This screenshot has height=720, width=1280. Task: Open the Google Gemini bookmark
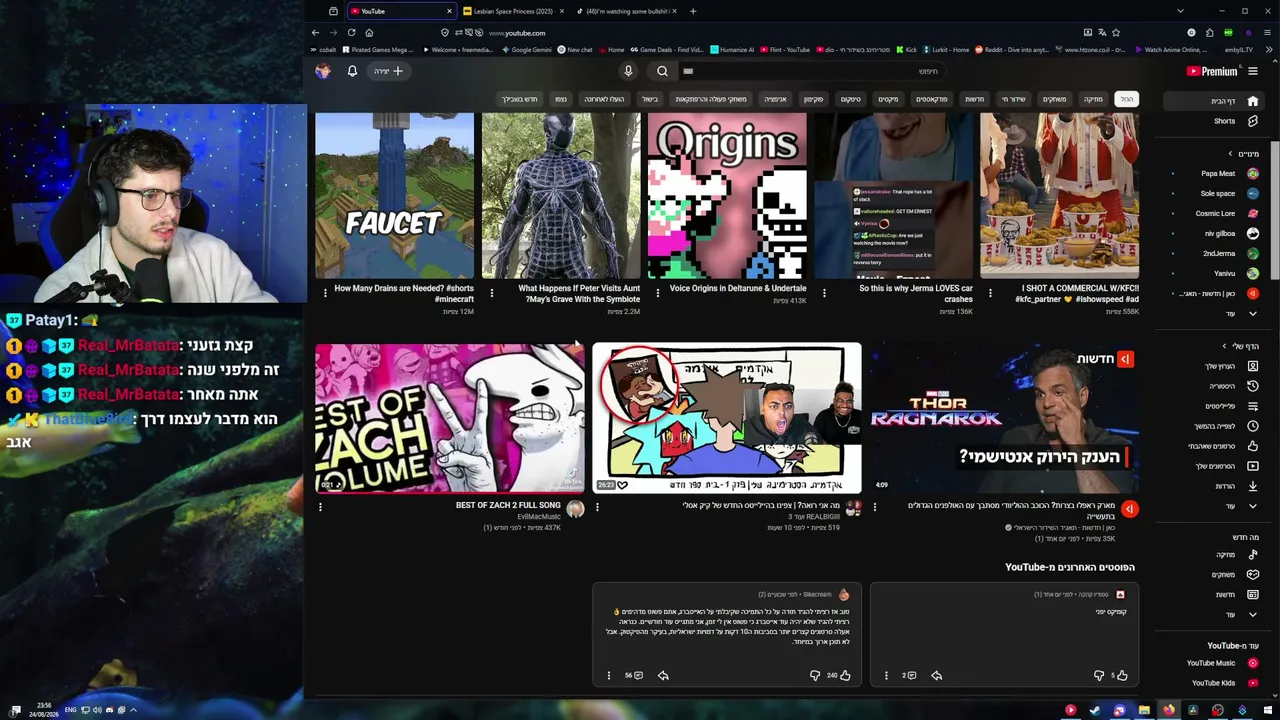coord(525,49)
